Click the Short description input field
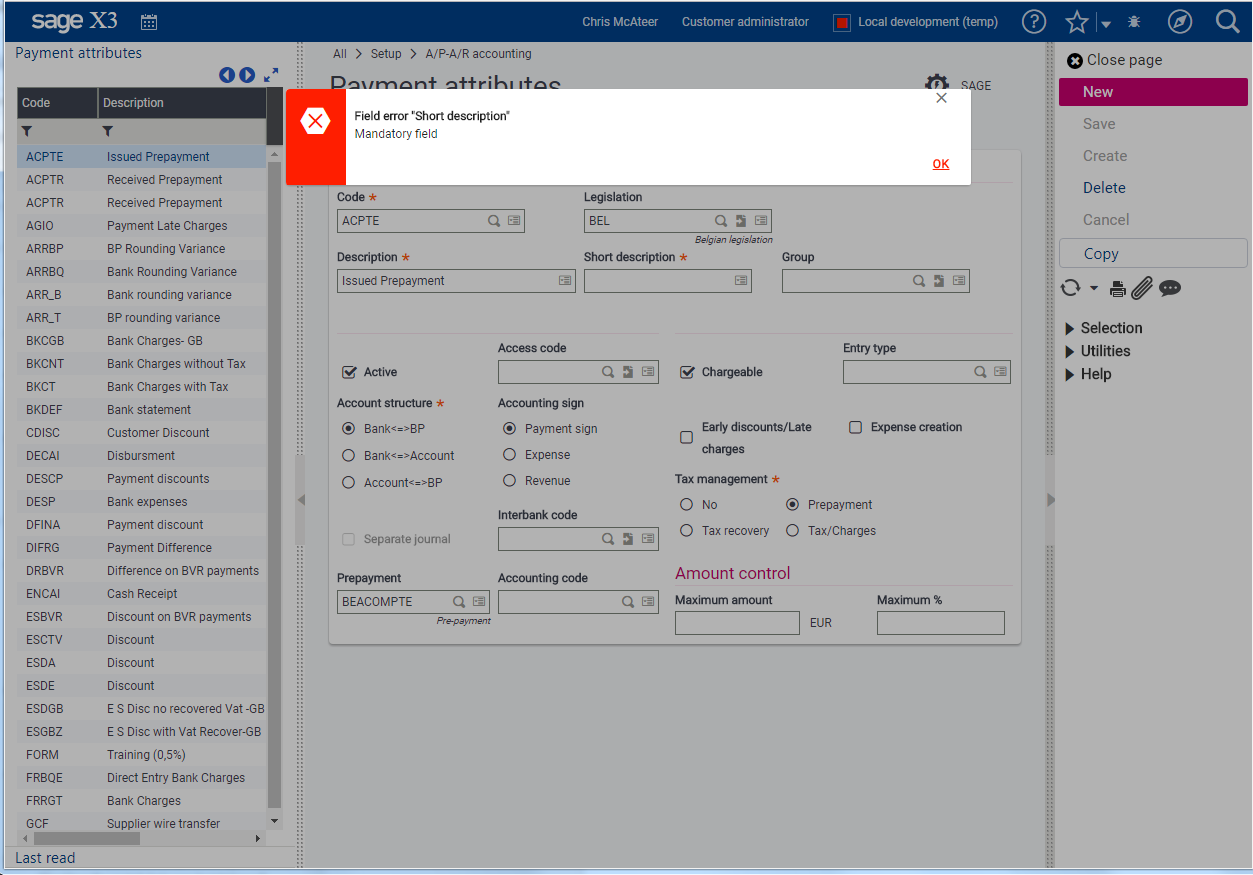The image size is (1253, 875). click(x=668, y=281)
